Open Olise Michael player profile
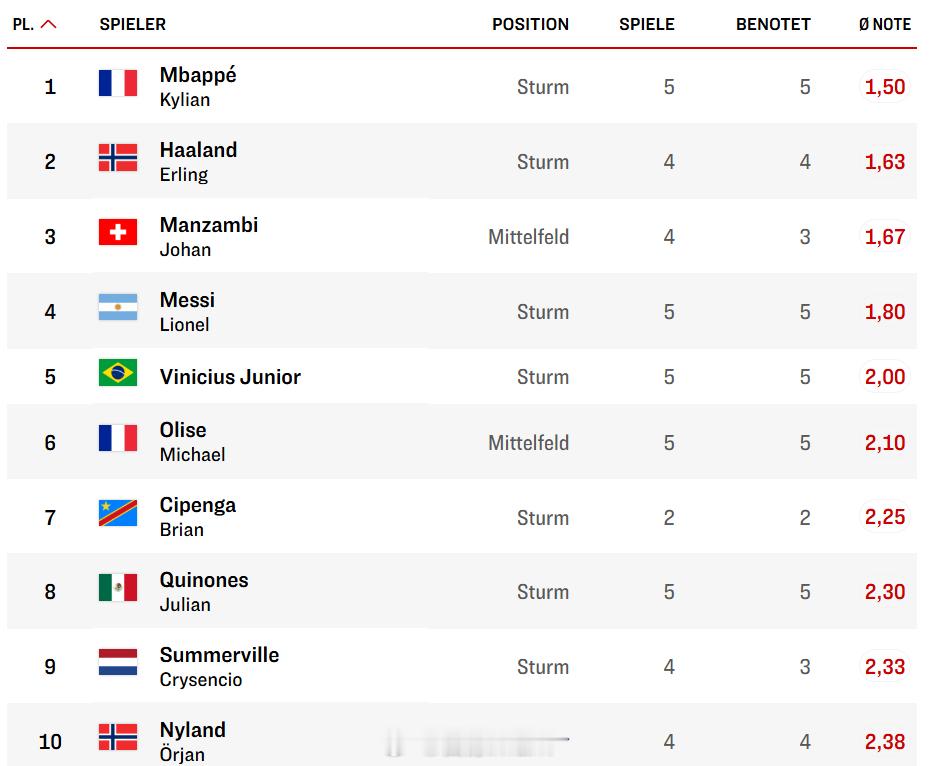The width and height of the screenshot is (937, 766). click(192, 442)
